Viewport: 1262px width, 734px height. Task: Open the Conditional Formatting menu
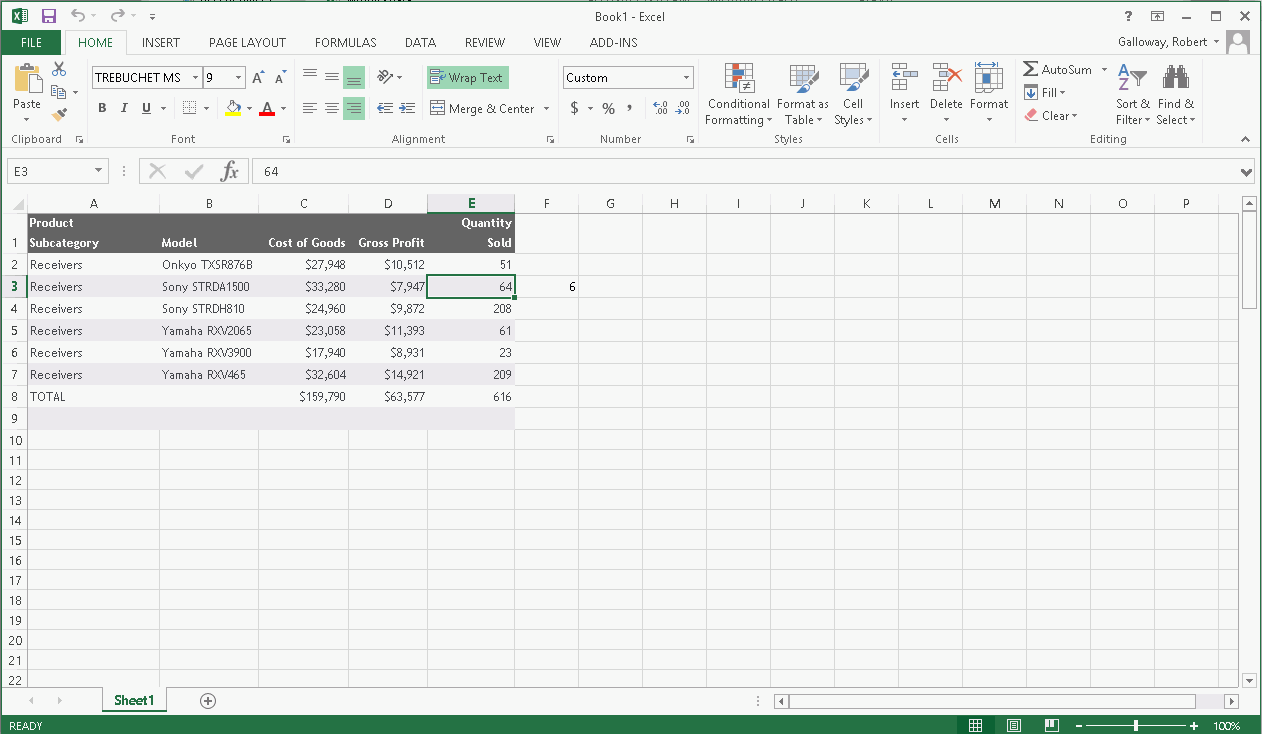click(738, 95)
